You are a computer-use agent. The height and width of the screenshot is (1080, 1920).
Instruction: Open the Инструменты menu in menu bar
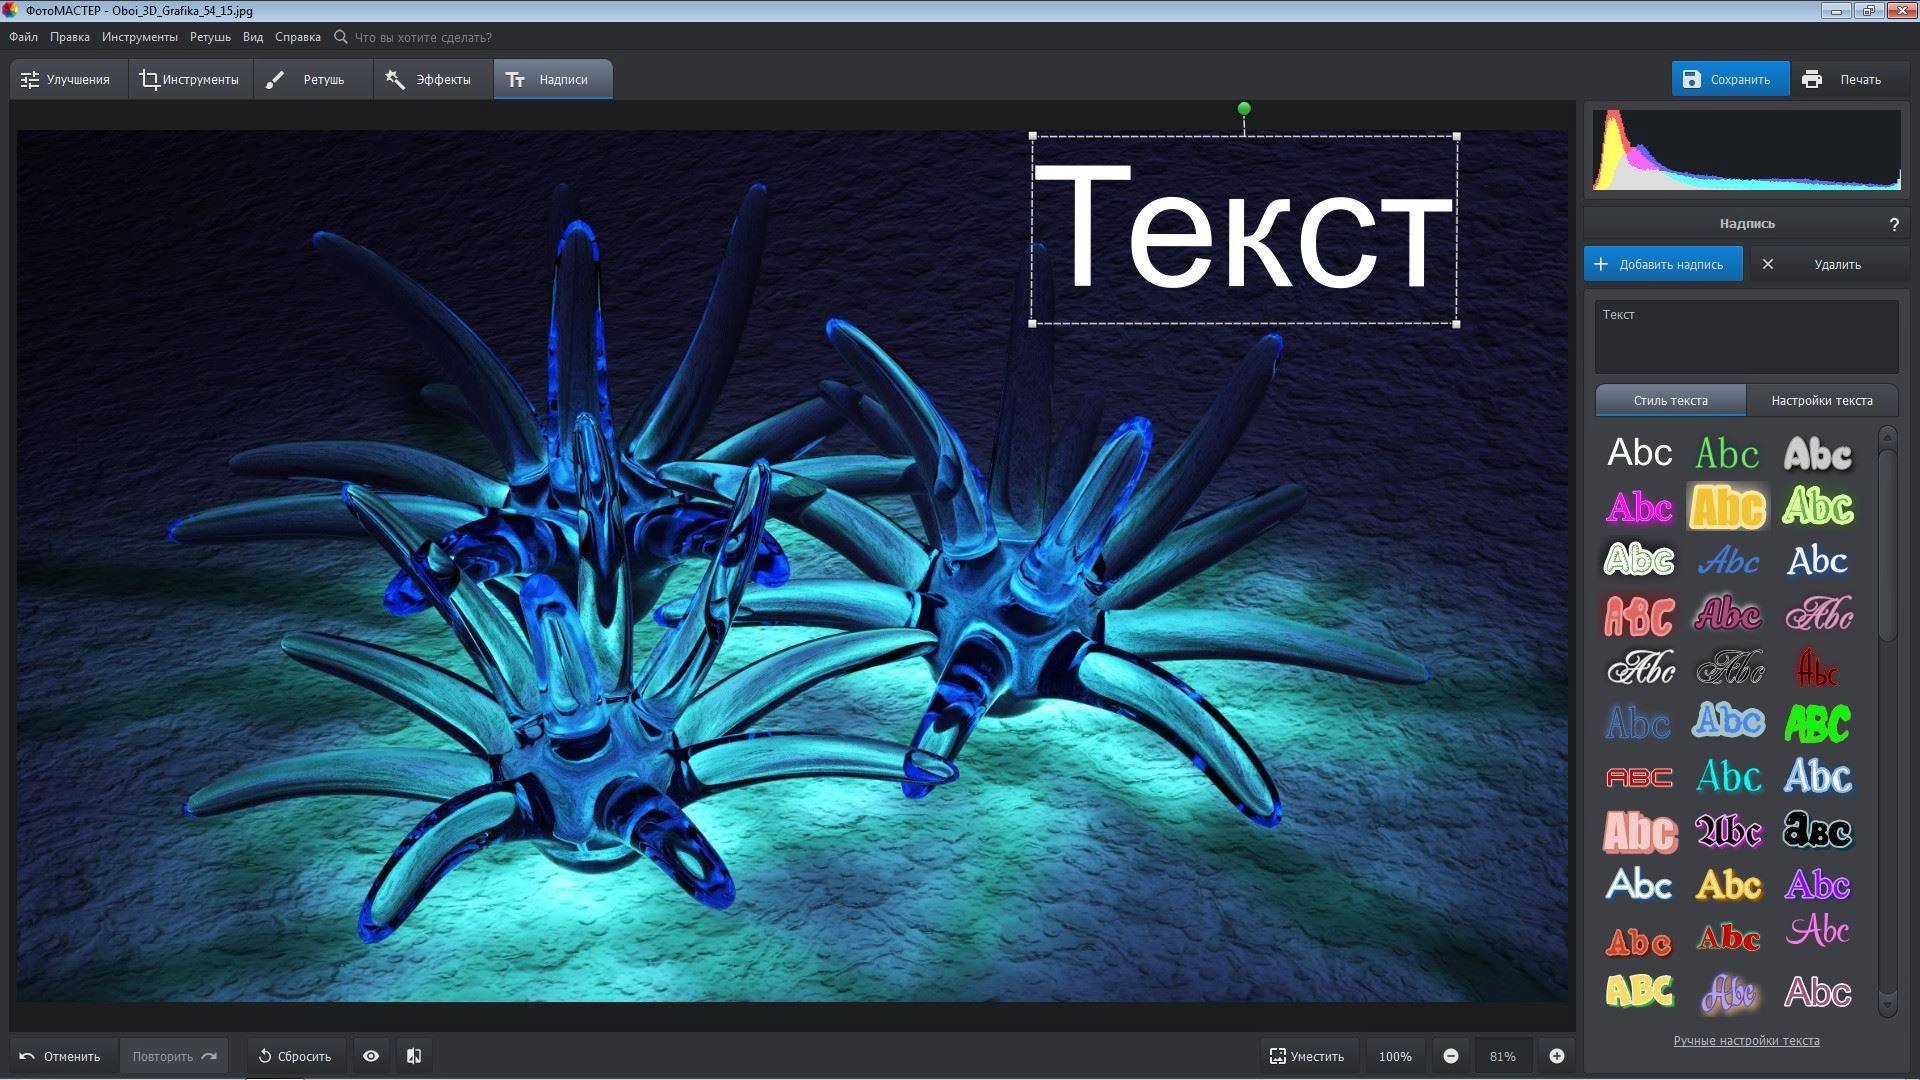pos(140,37)
